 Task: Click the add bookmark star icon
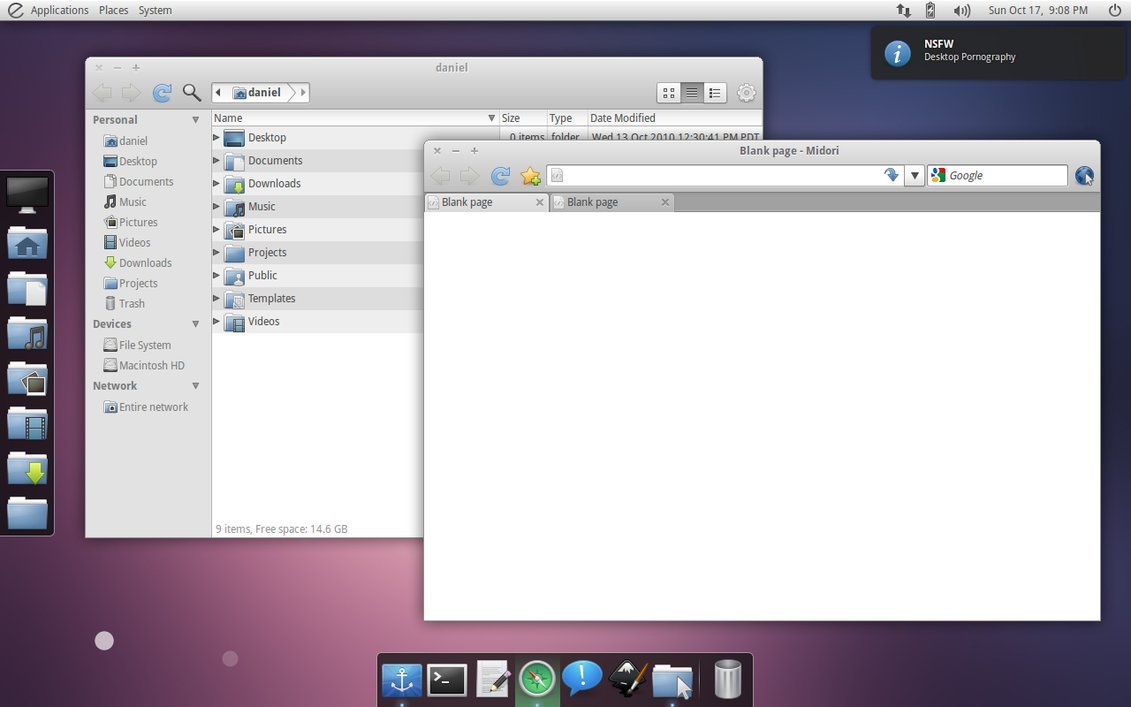pos(531,176)
